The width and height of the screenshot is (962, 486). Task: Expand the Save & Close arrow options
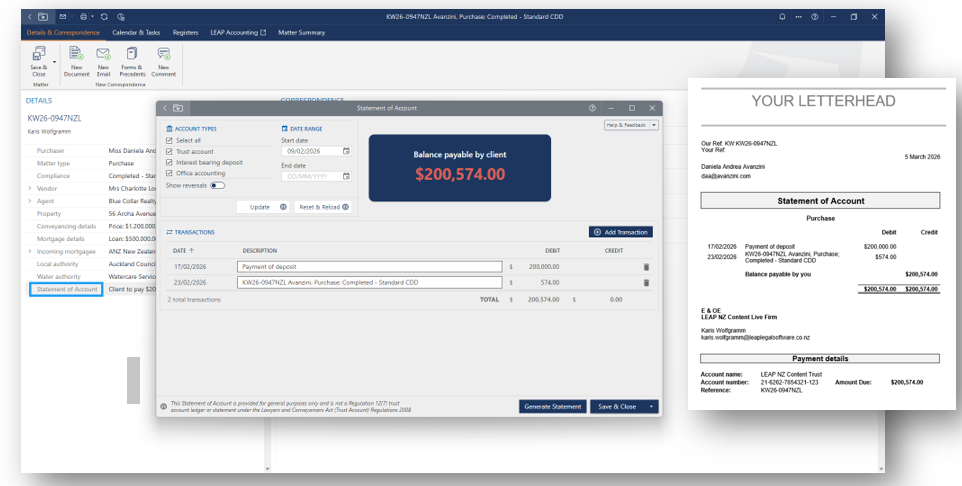tap(651, 406)
